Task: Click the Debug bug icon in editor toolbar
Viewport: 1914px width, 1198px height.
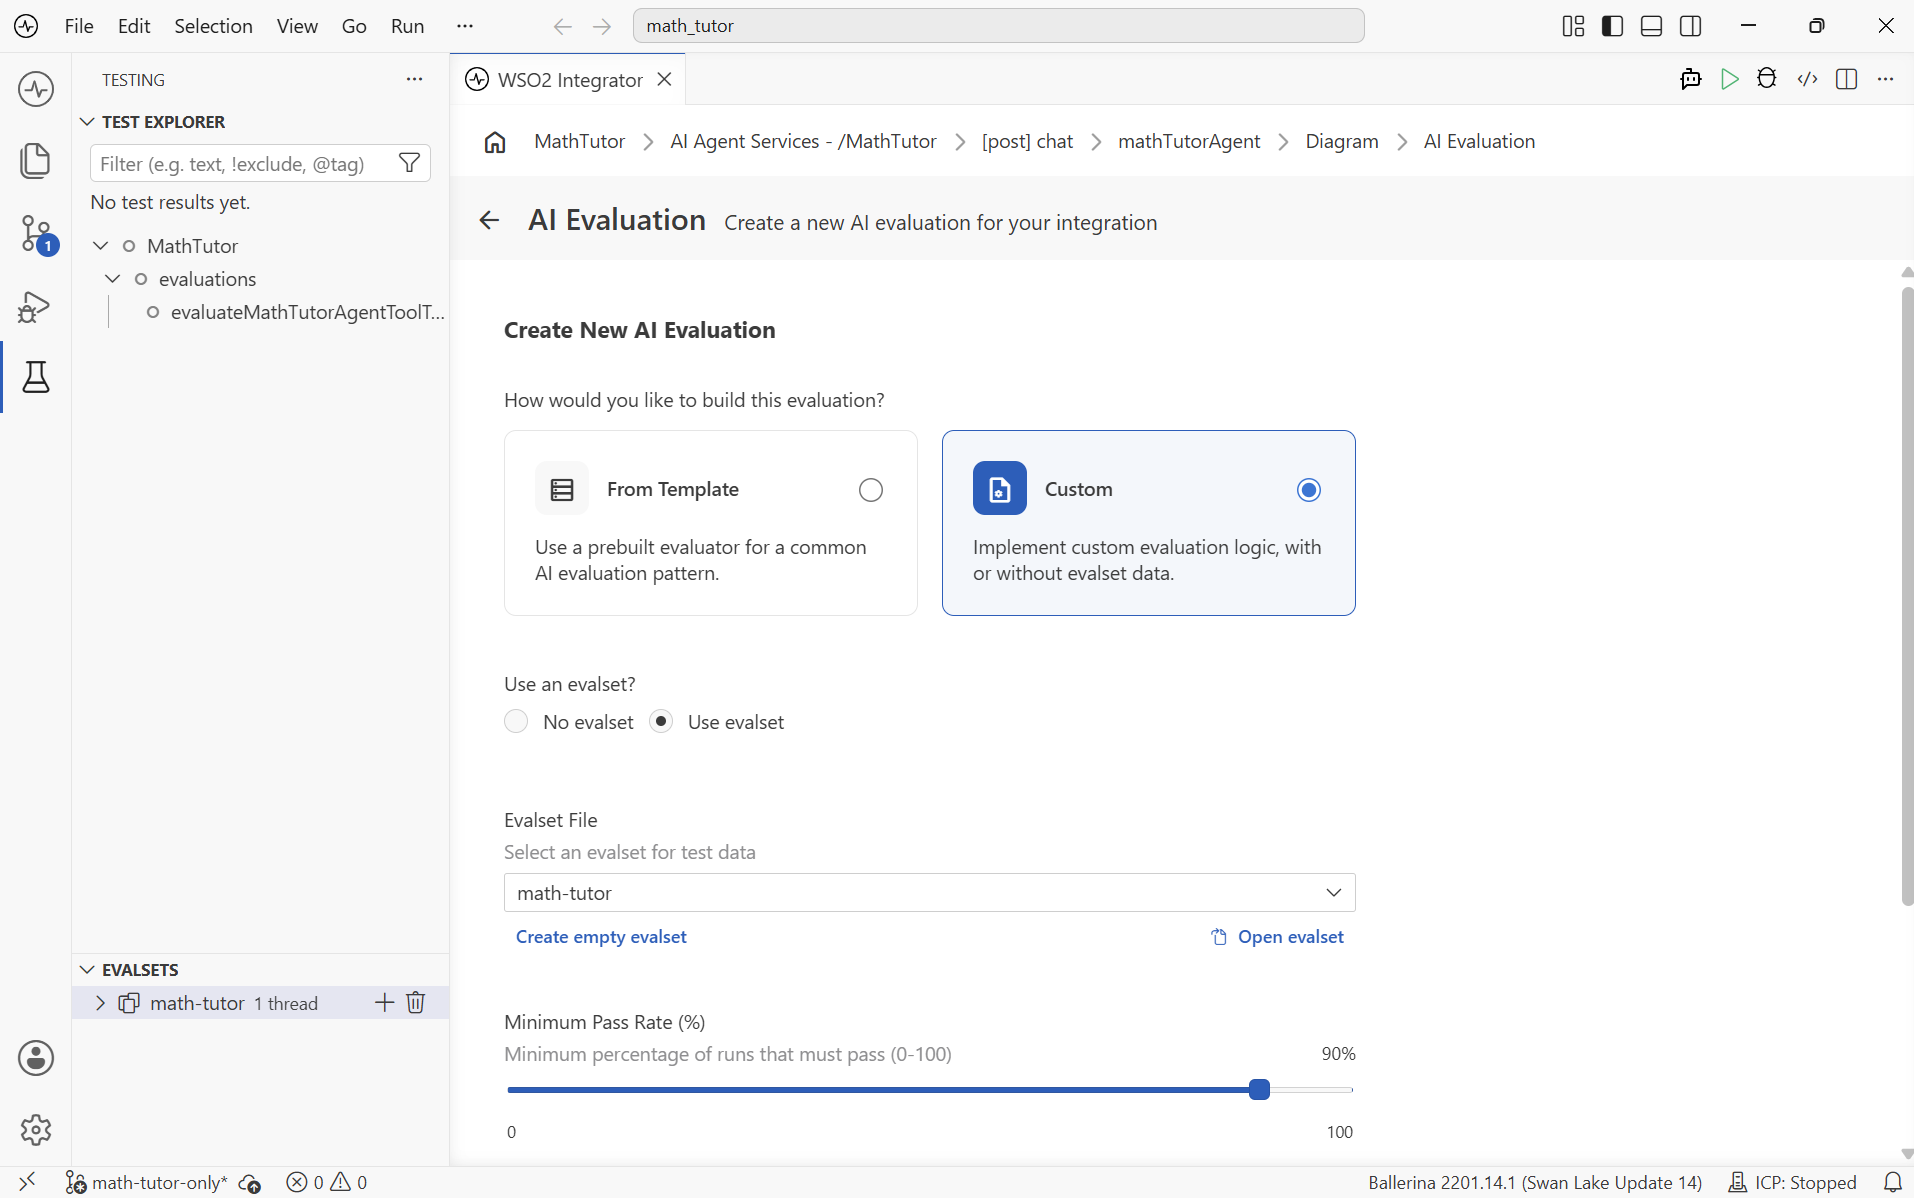Action: (1767, 79)
